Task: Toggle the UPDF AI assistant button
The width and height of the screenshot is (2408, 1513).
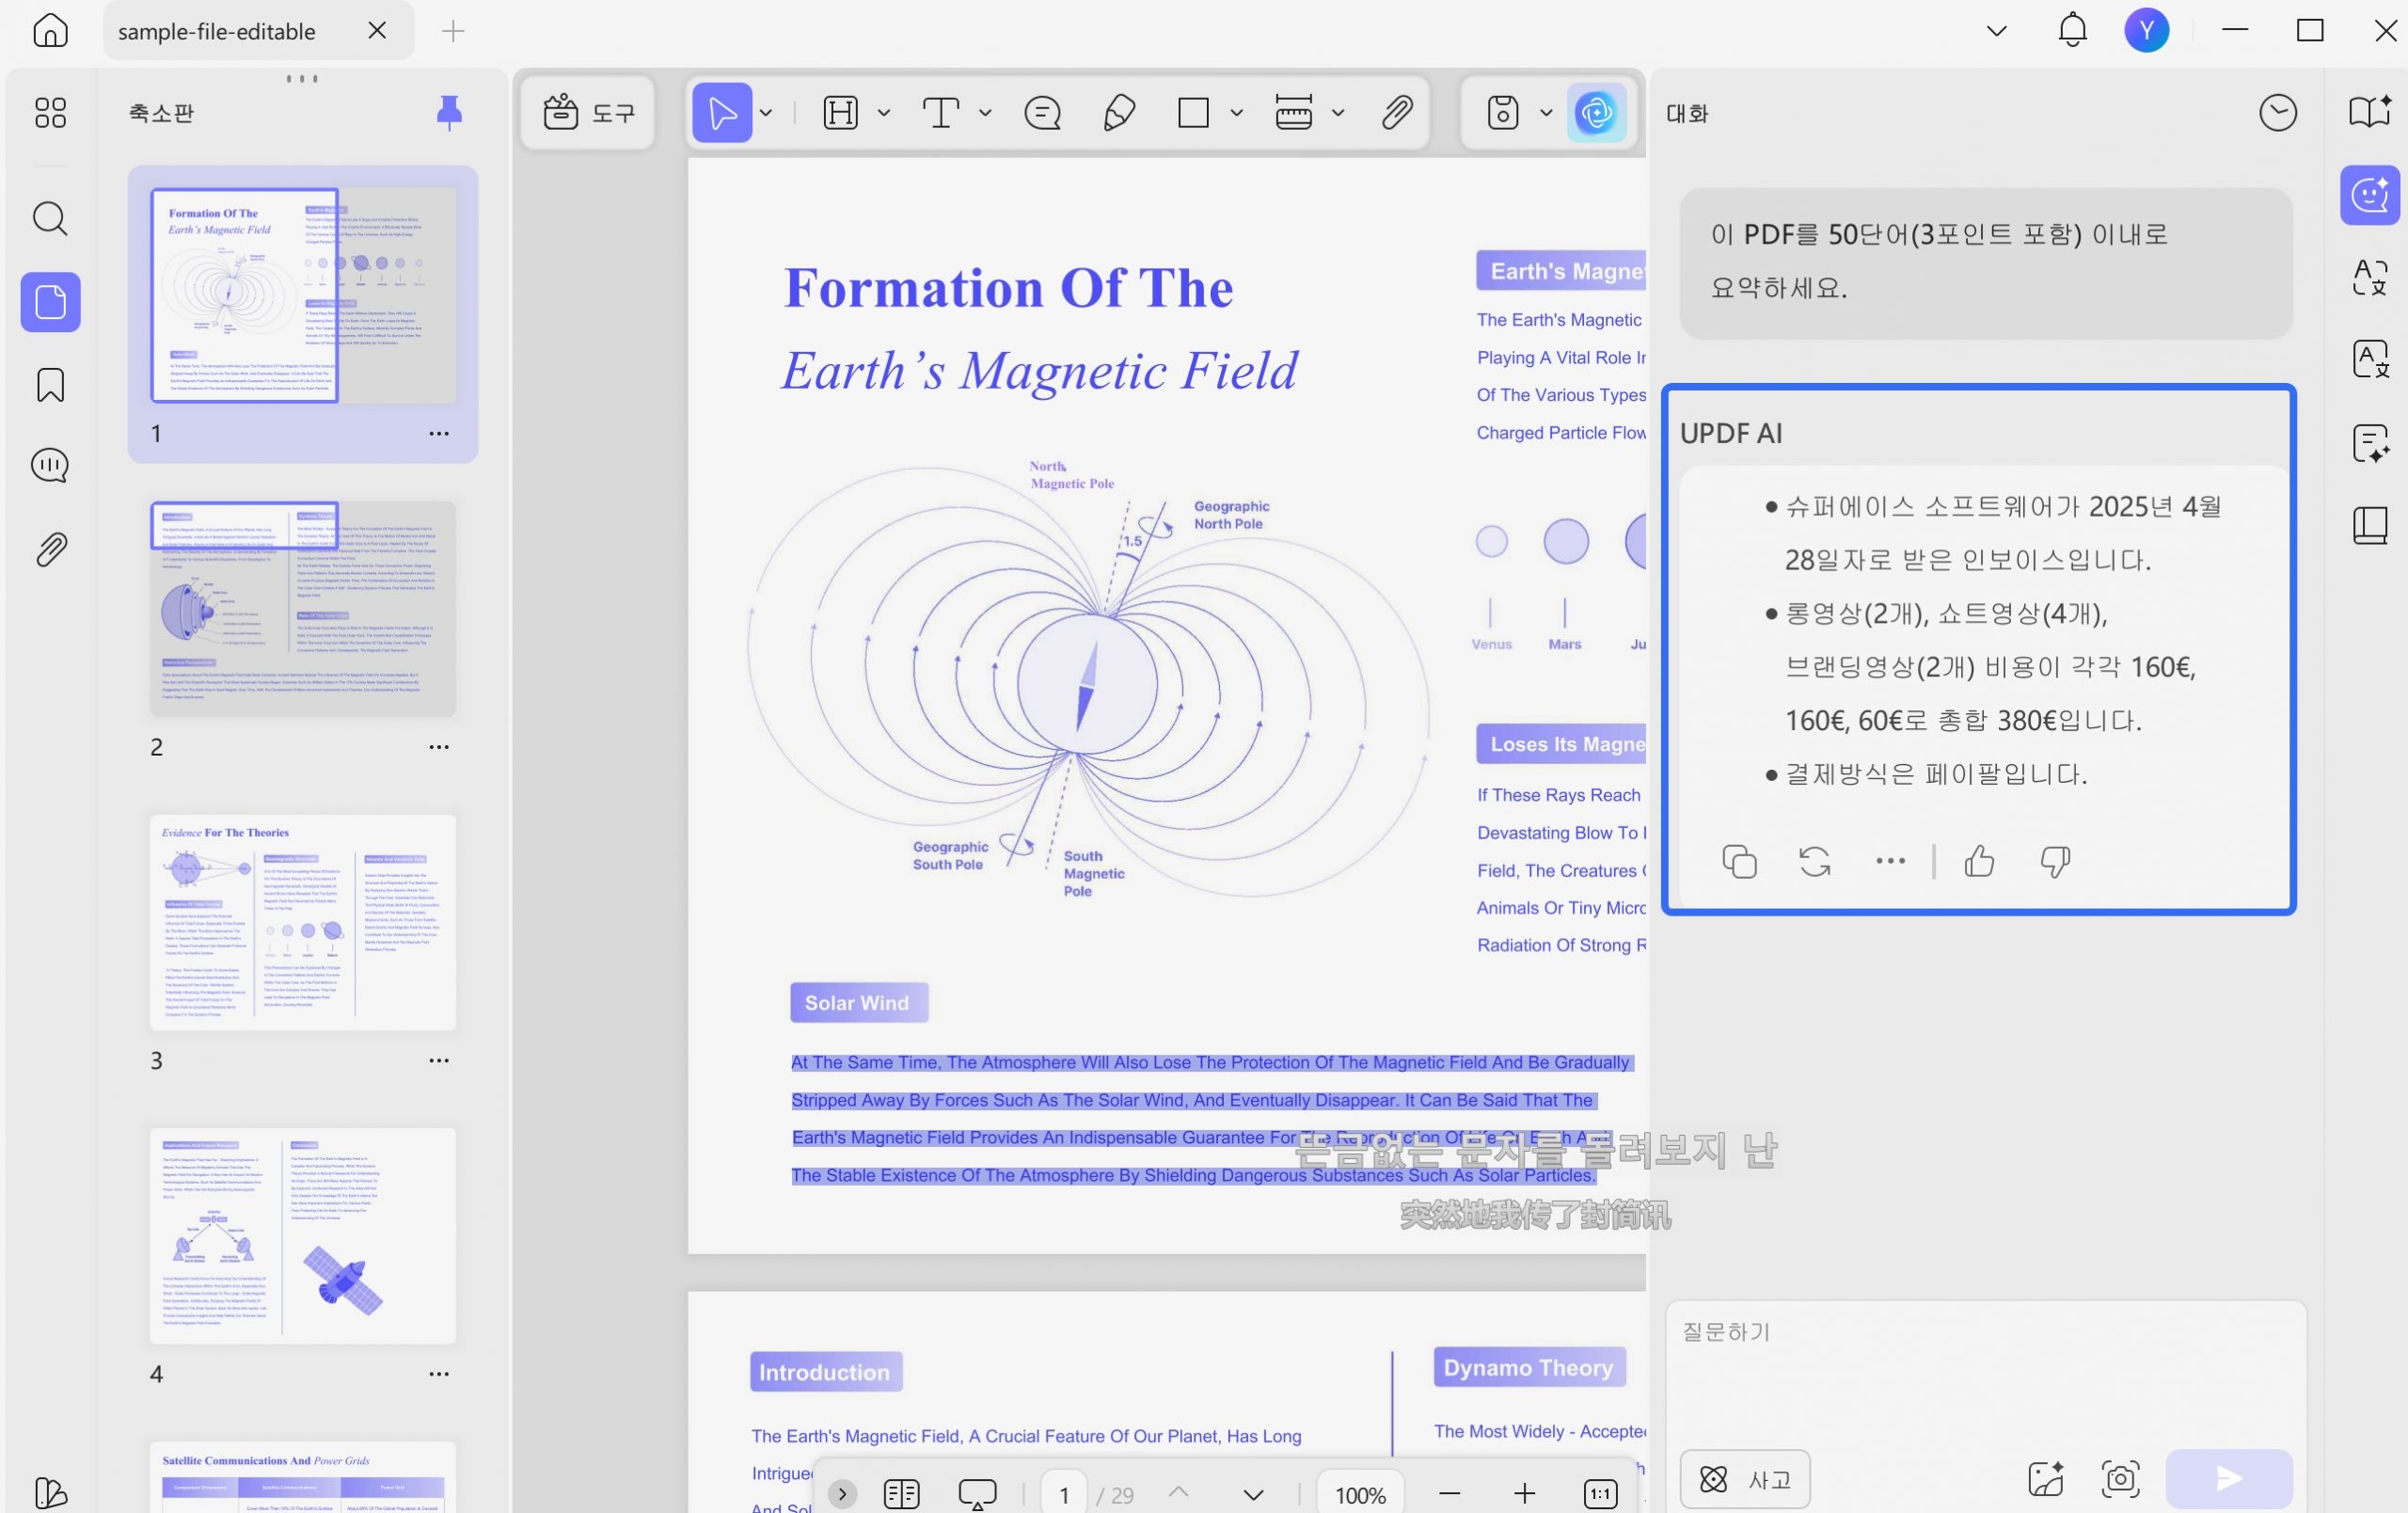Action: (1596, 113)
